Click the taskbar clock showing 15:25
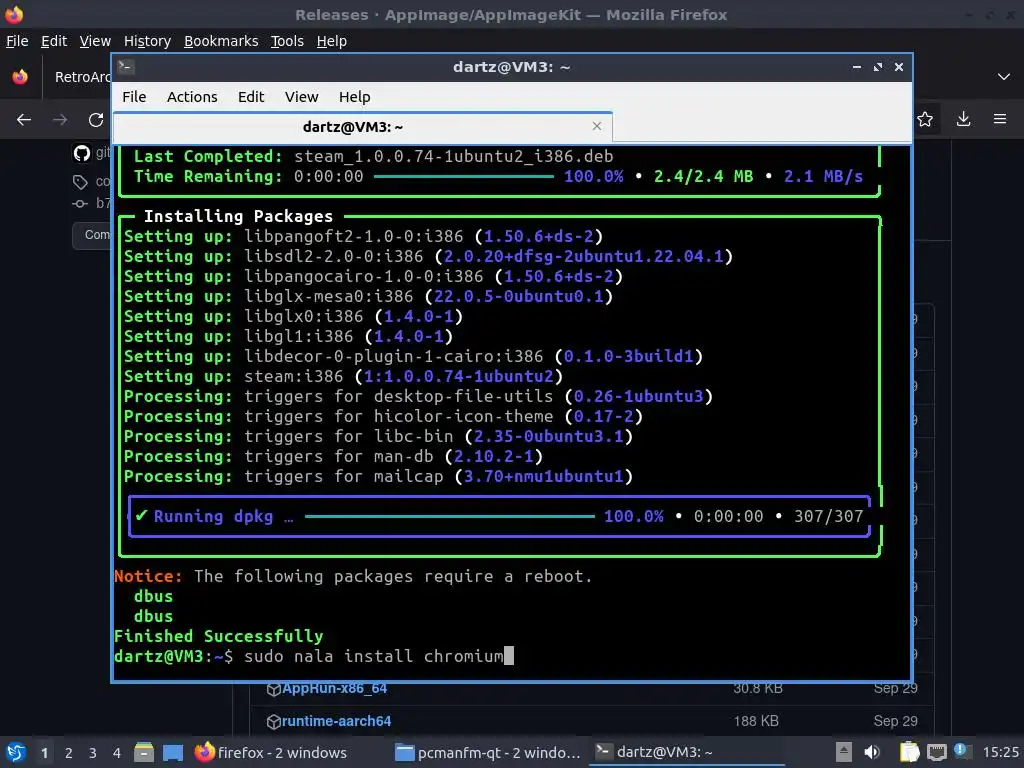Image resolution: width=1024 pixels, height=768 pixels. tap(1000, 752)
